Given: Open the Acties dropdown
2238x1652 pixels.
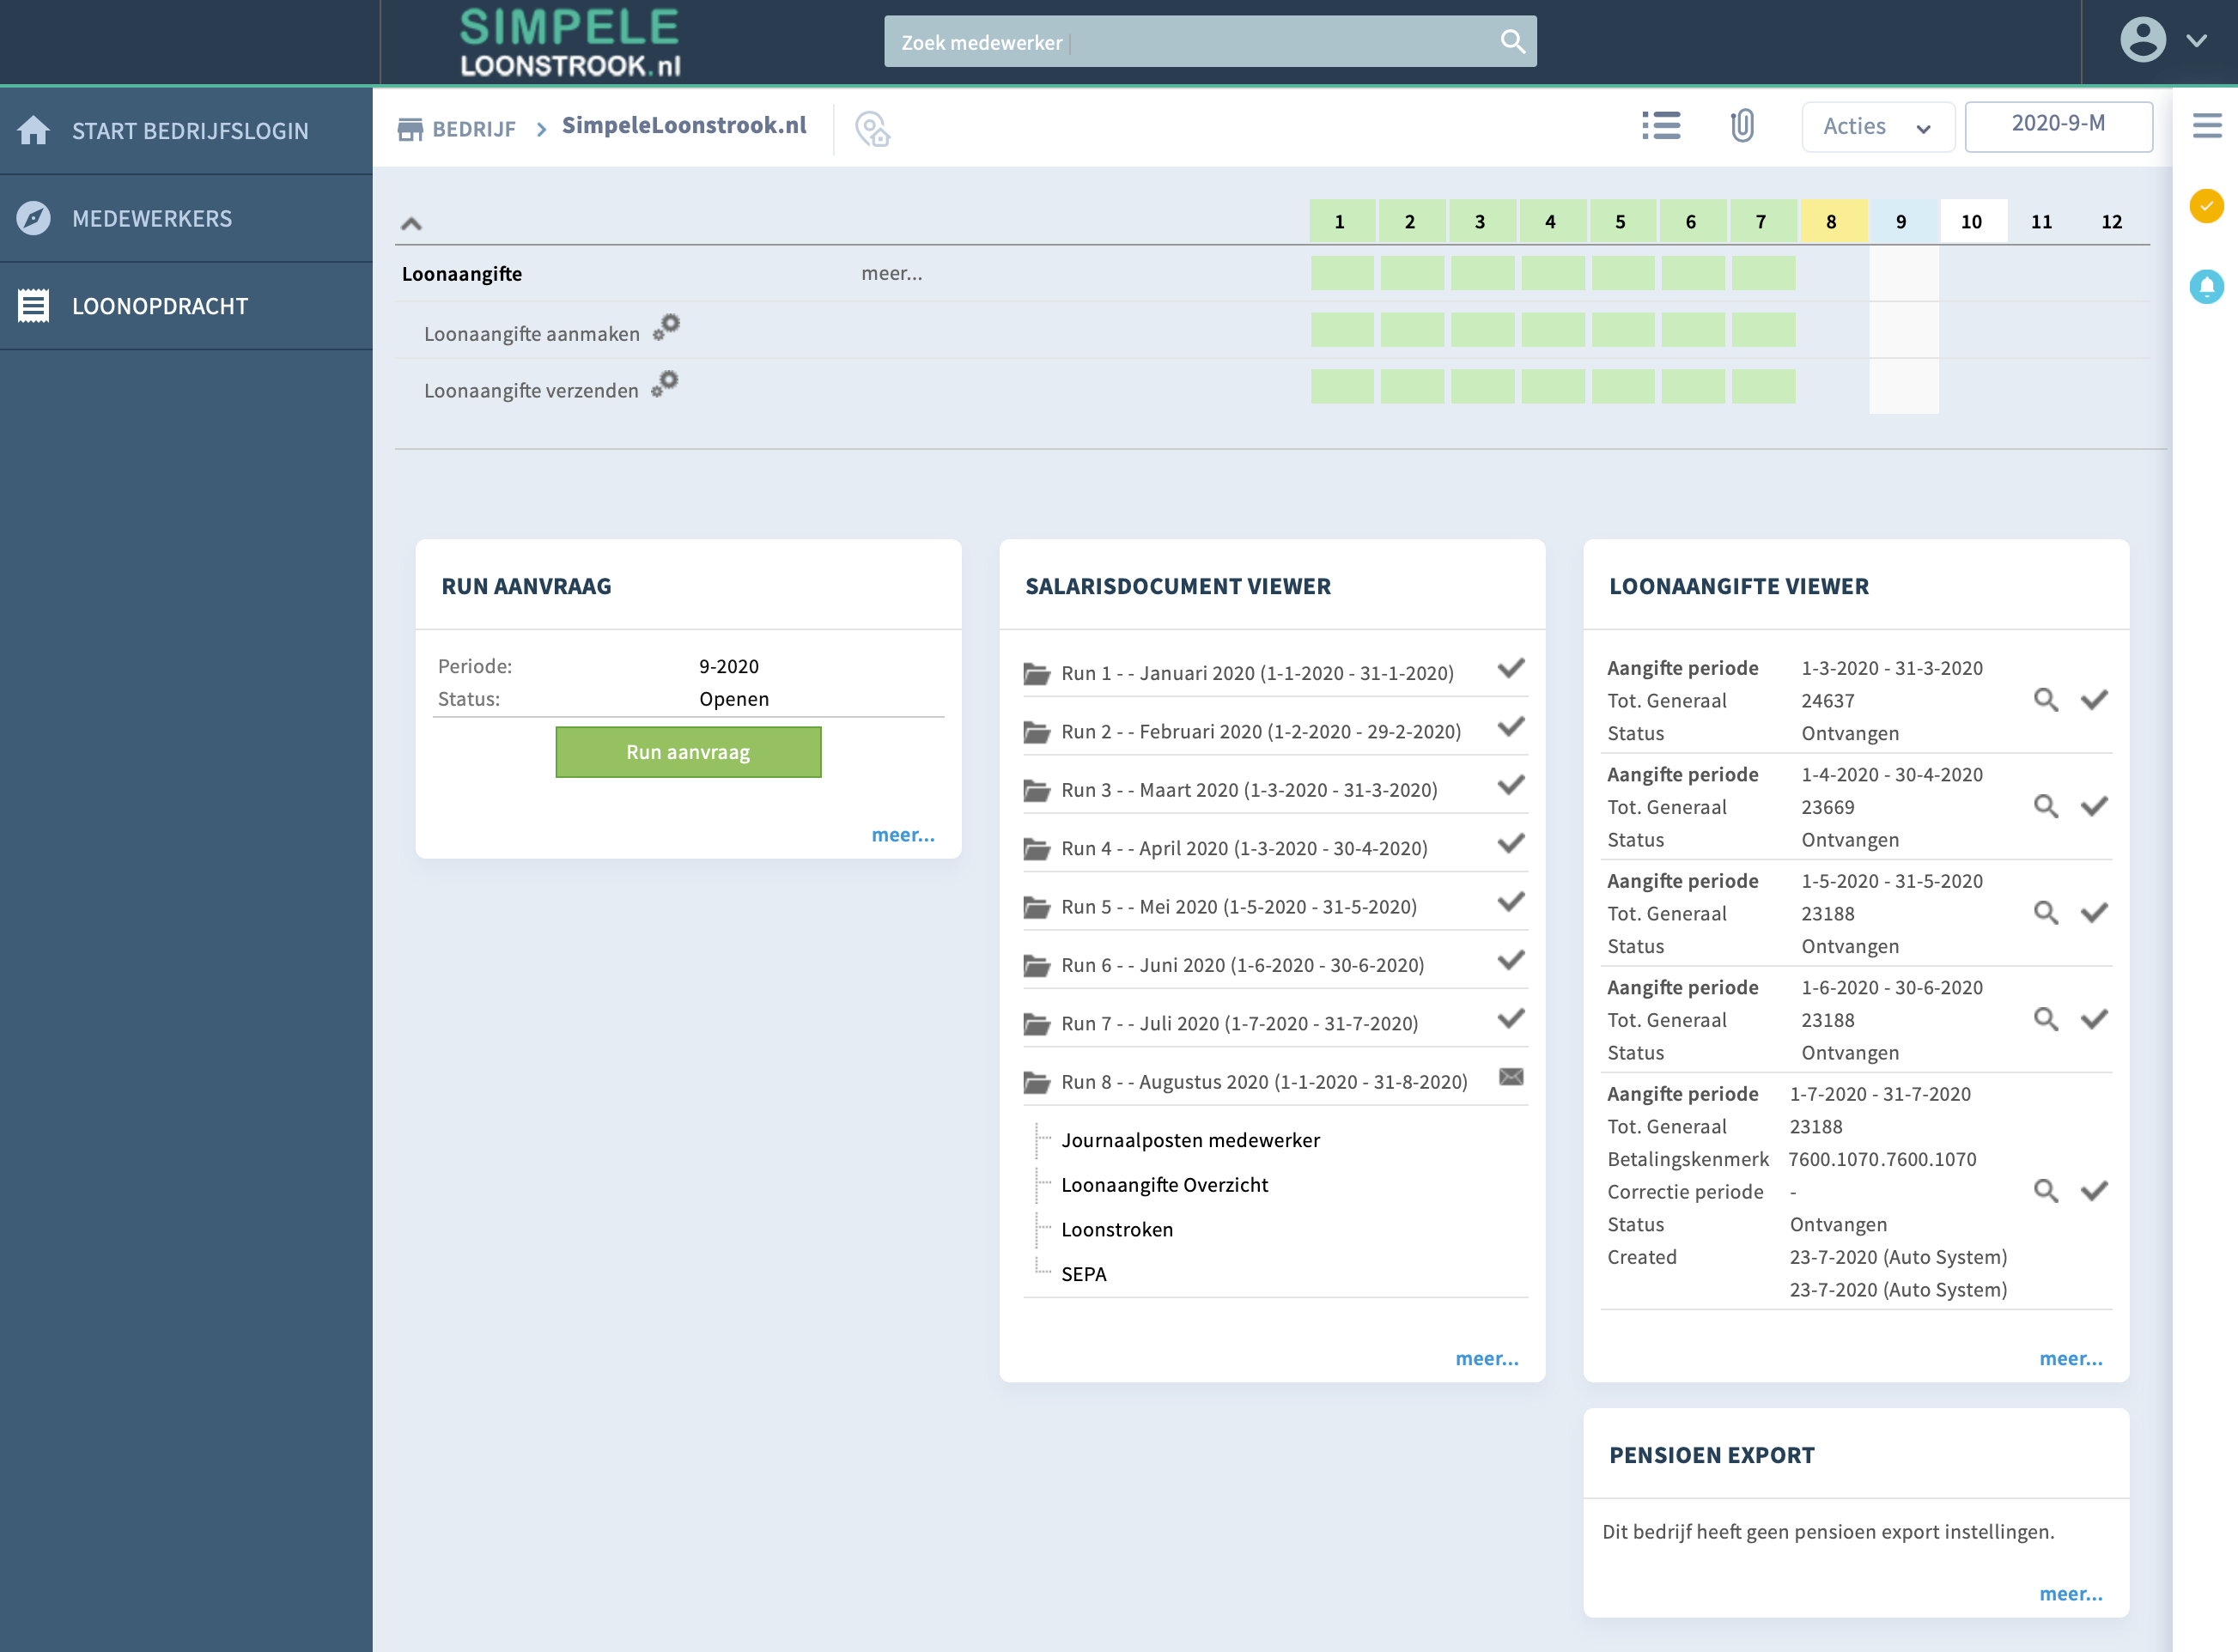Looking at the screenshot, I should click(1877, 127).
